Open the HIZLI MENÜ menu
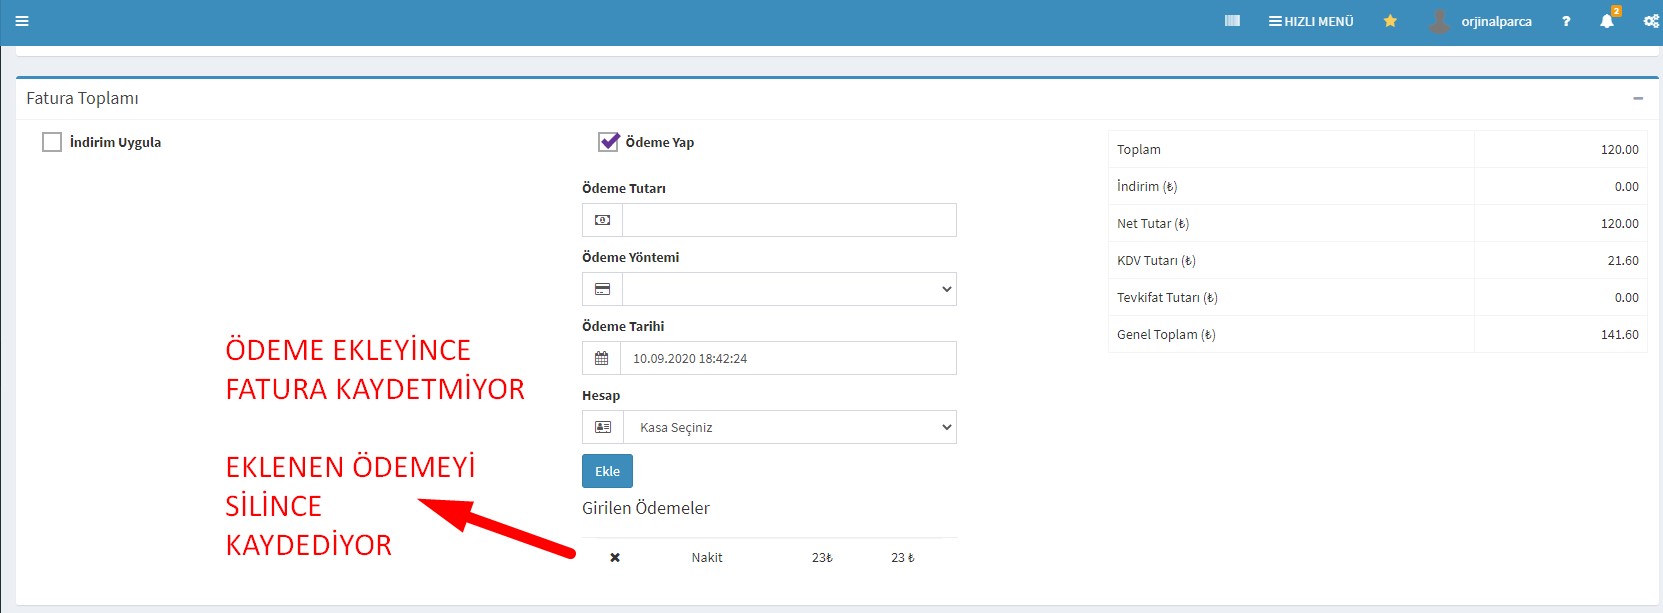1663x613 pixels. 1311,21
